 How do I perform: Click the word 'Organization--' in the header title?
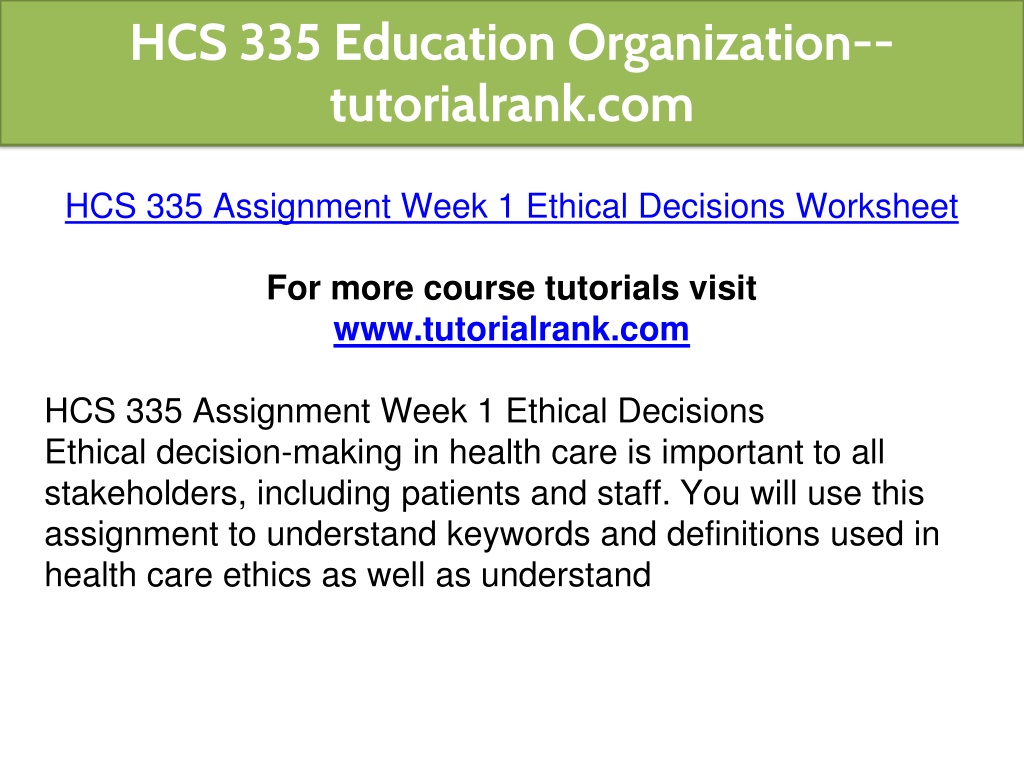click(x=730, y=43)
